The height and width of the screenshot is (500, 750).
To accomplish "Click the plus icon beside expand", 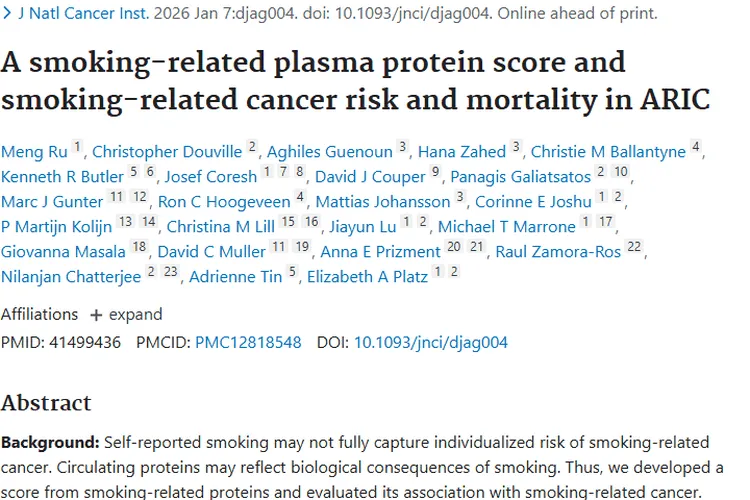I will click(96, 314).
